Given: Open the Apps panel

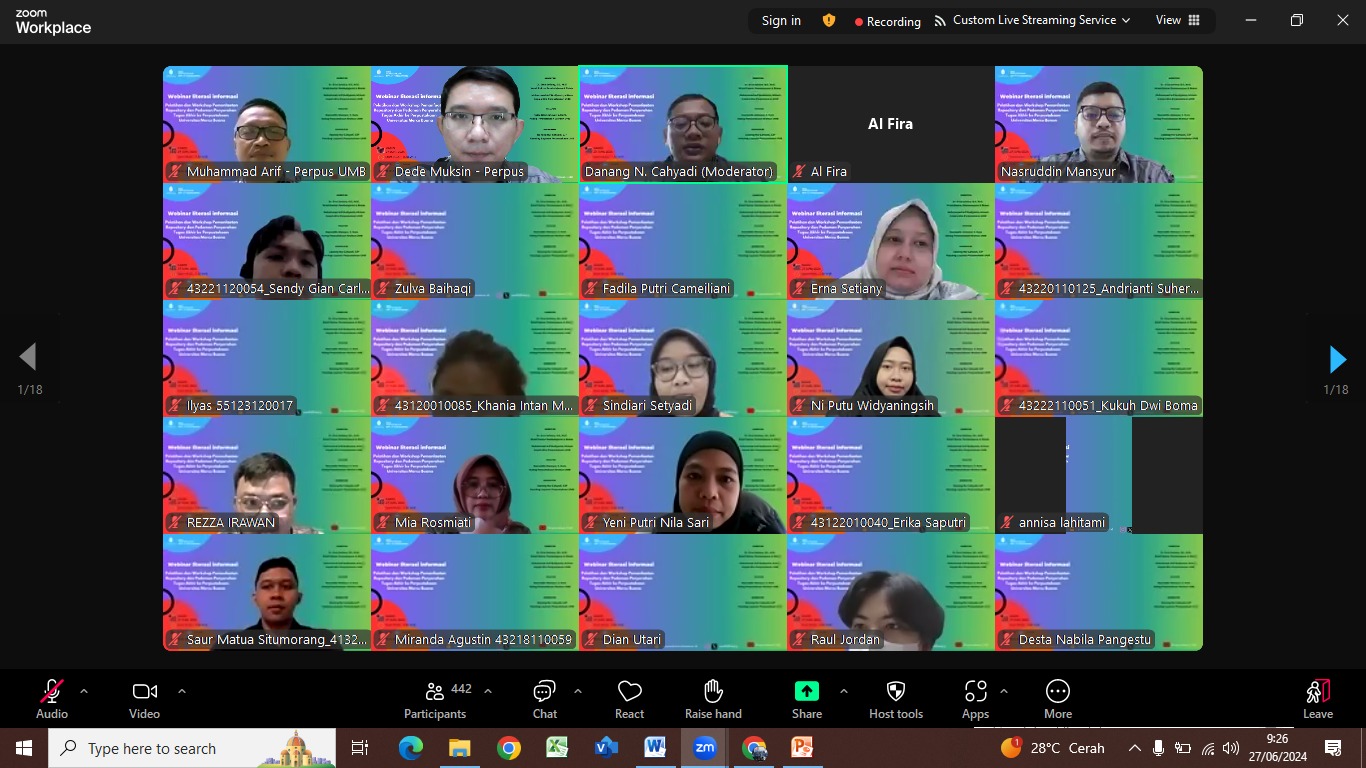Looking at the screenshot, I should [x=975, y=699].
